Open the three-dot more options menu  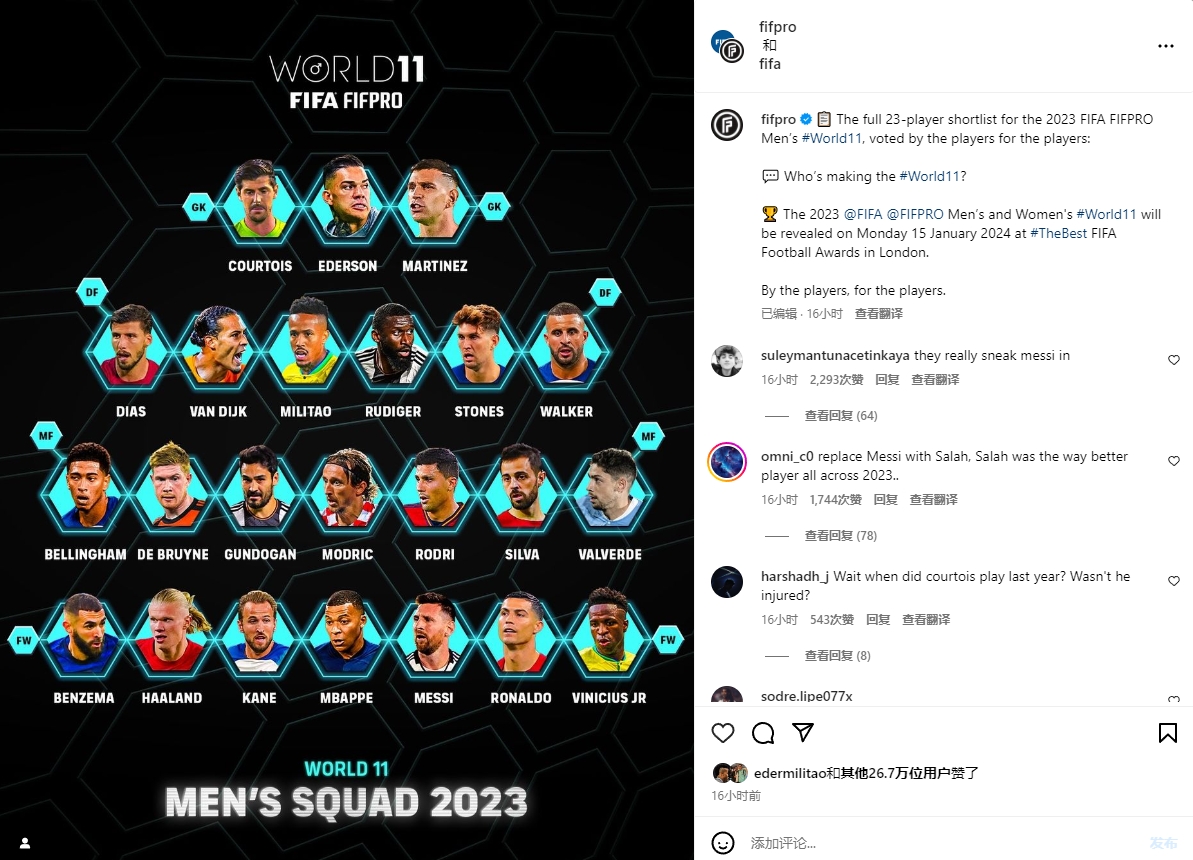pyautogui.click(x=1166, y=46)
